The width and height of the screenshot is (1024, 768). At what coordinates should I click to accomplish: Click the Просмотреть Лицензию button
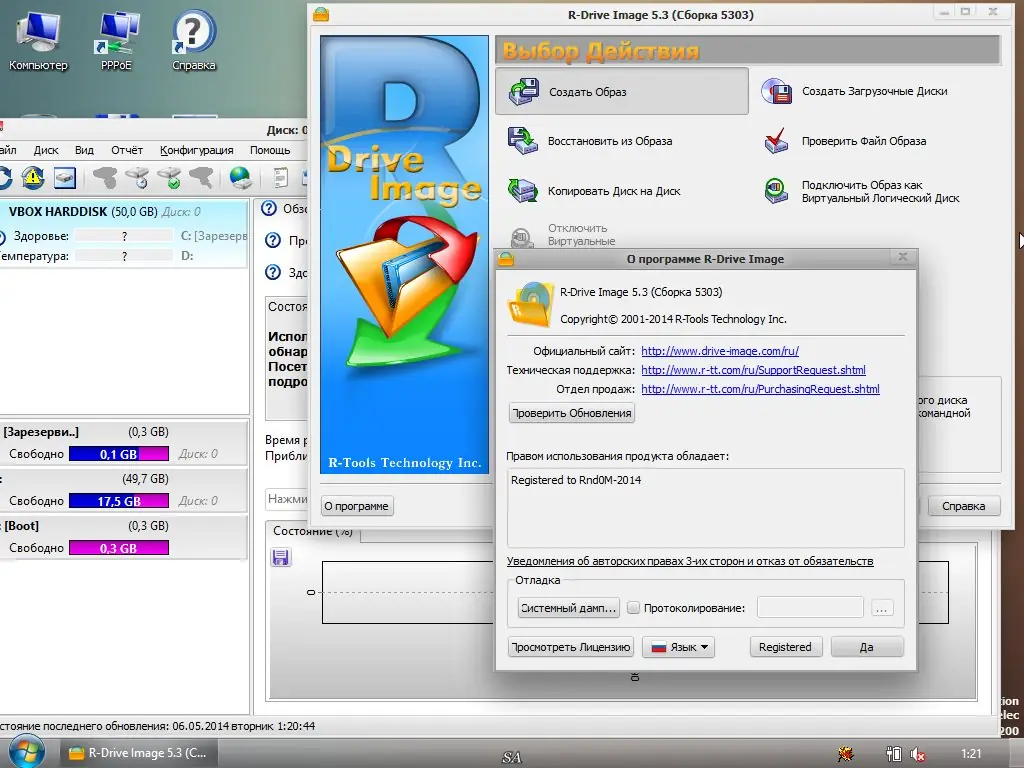tap(571, 647)
